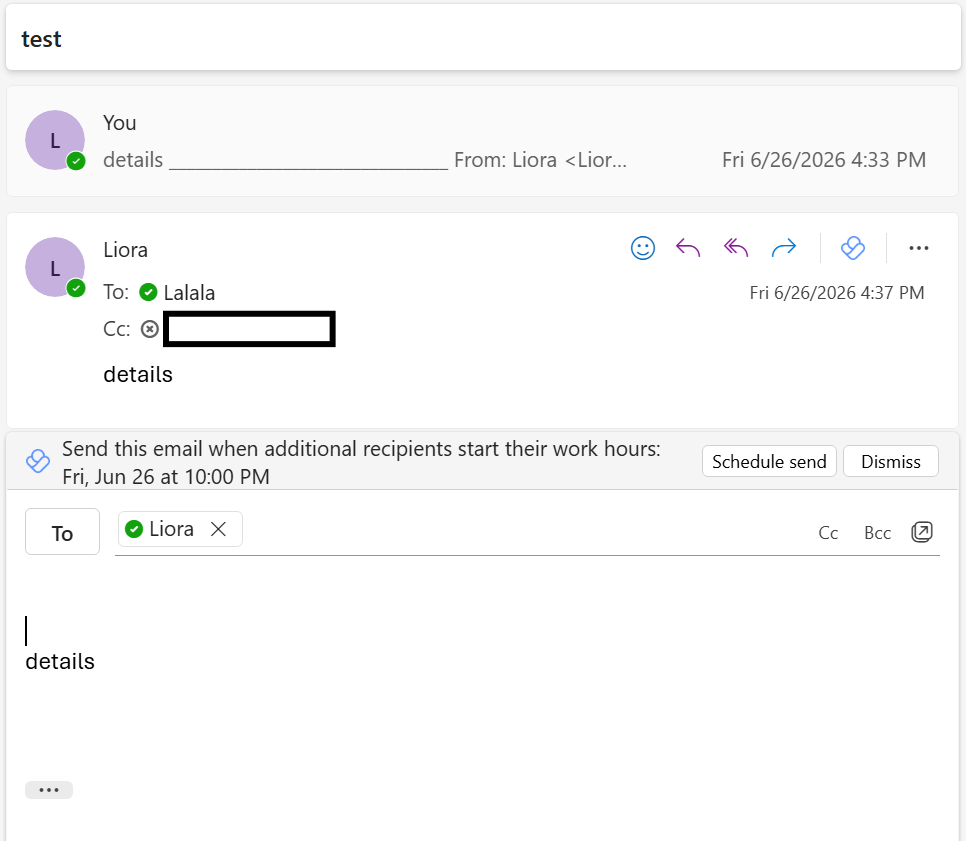The image size is (966, 841).
Task: Open the To recipients picker button
Action: point(62,532)
